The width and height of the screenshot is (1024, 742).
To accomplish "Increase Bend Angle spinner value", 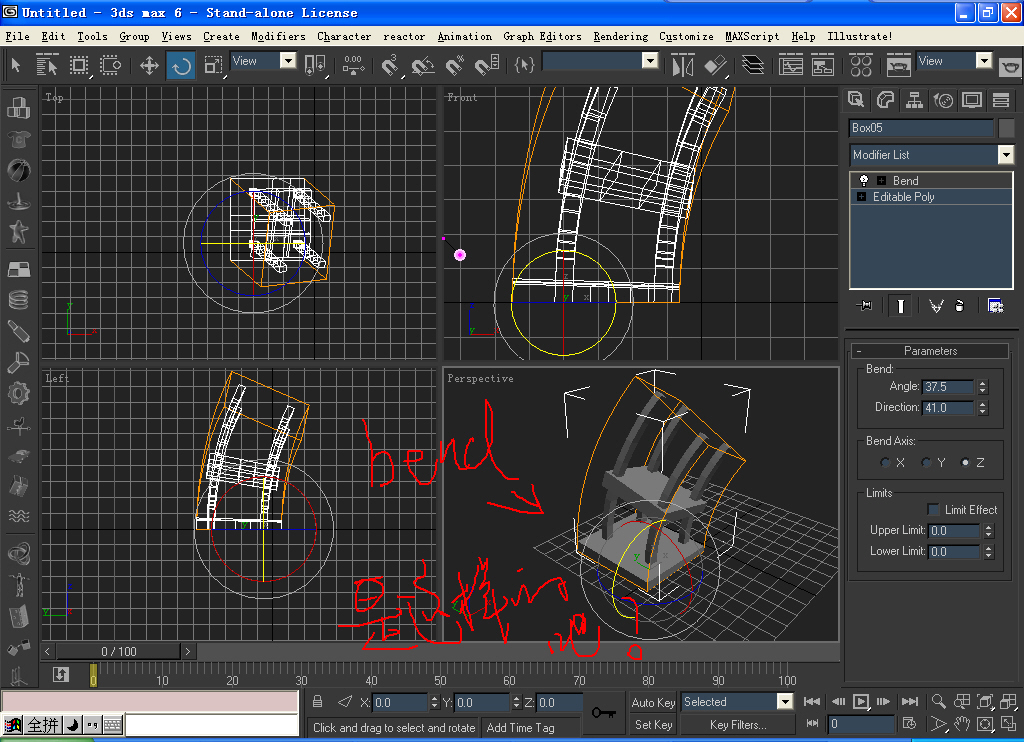I will pos(982,383).
